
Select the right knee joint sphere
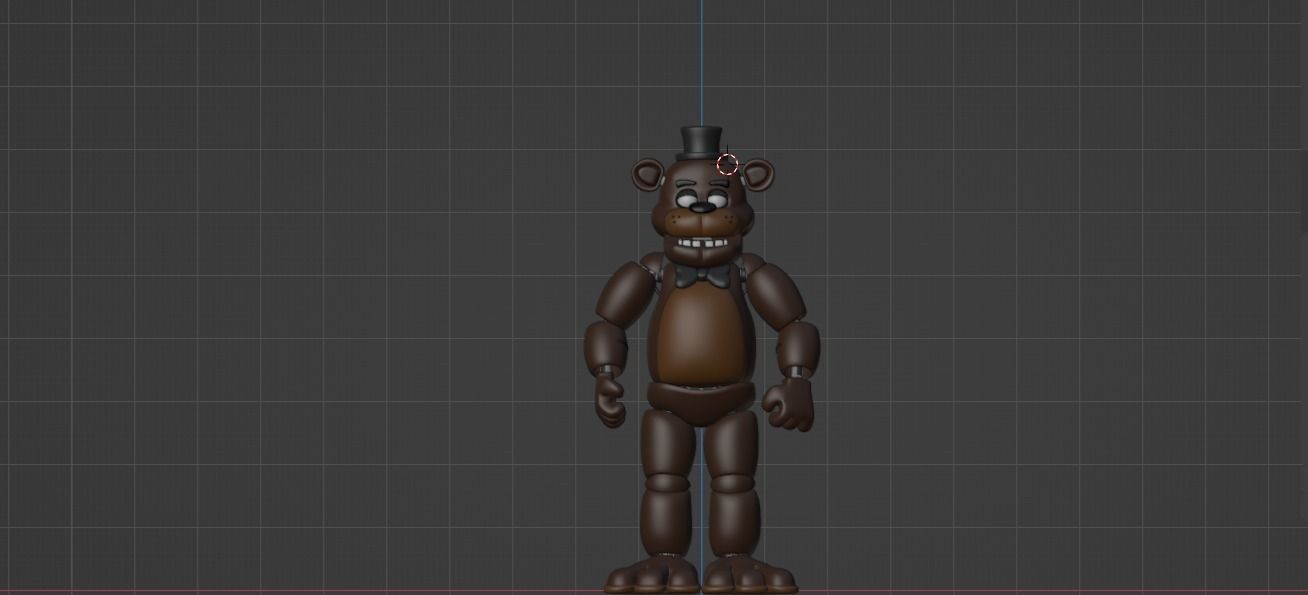coord(667,483)
